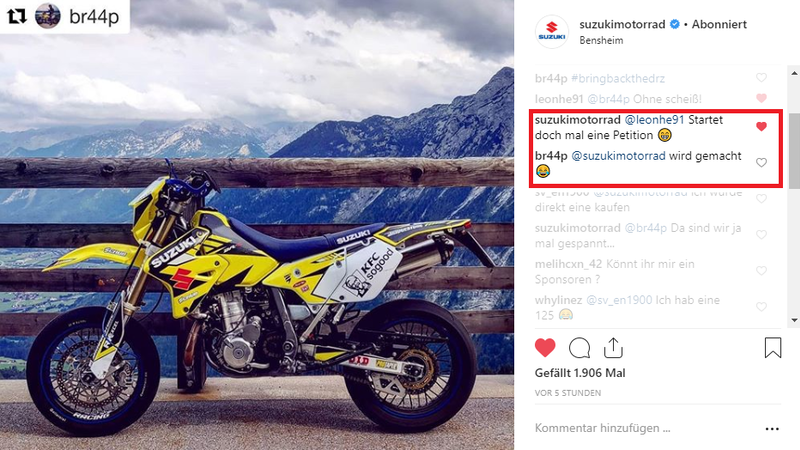Click the red heart like icon below comments
The height and width of the screenshot is (450, 800).
545,348
